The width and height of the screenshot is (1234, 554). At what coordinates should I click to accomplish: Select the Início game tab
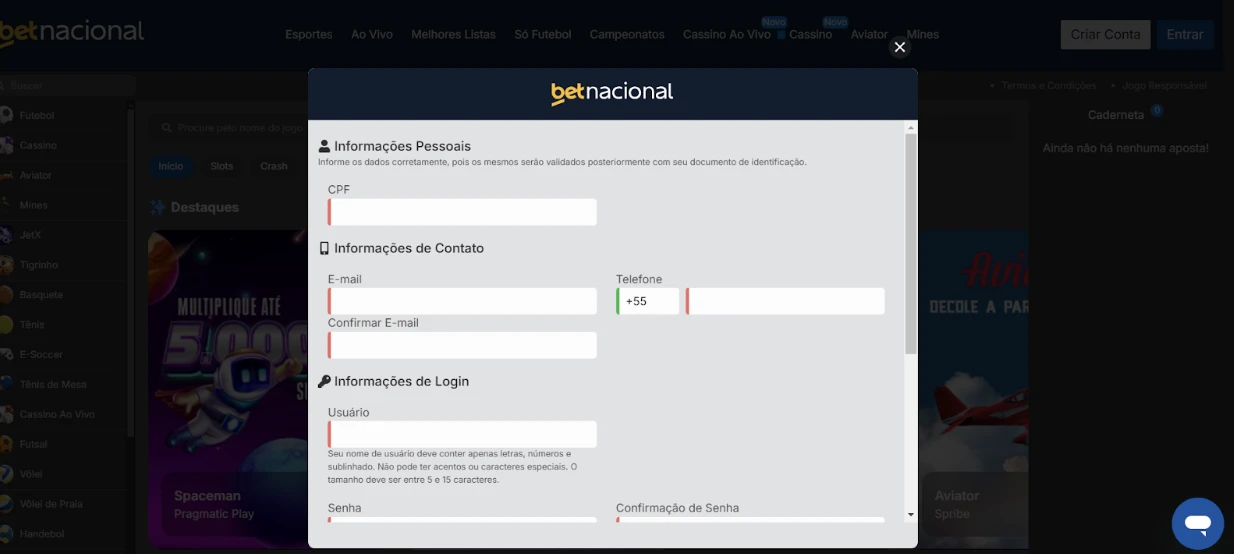pyautogui.click(x=171, y=166)
